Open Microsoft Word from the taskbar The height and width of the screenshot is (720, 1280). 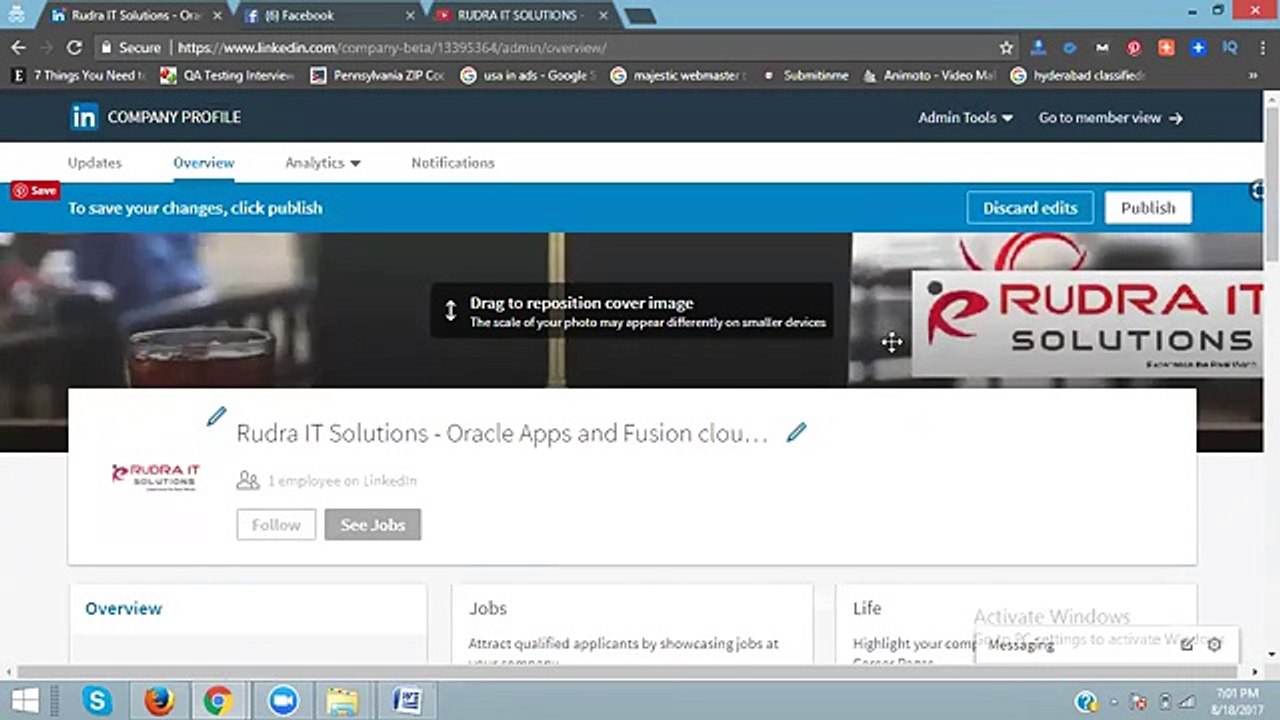coord(406,700)
